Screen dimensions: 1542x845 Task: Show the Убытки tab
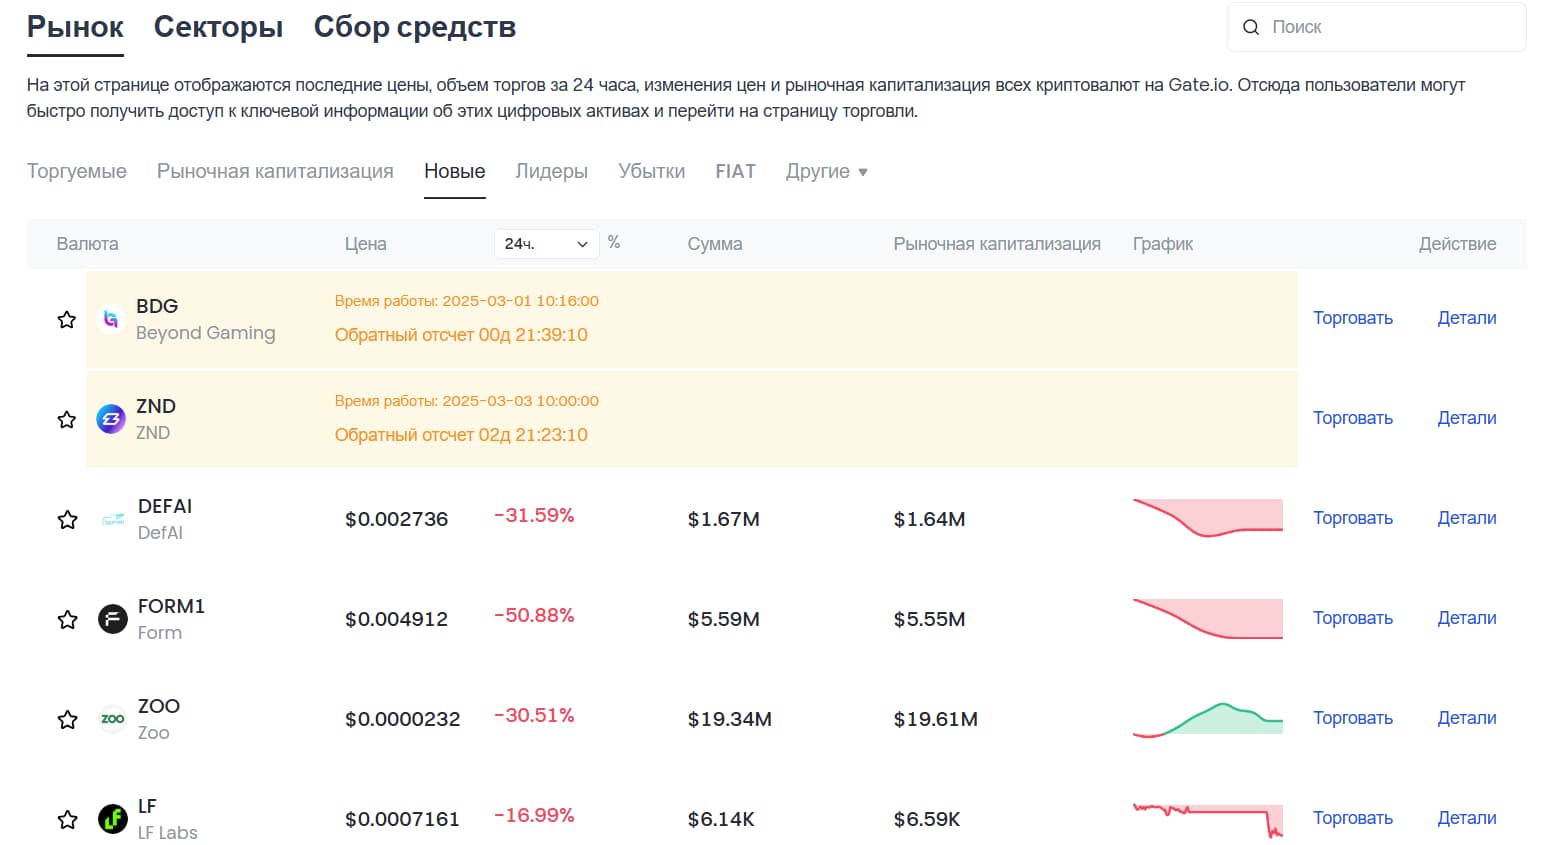(x=652, y=172)
